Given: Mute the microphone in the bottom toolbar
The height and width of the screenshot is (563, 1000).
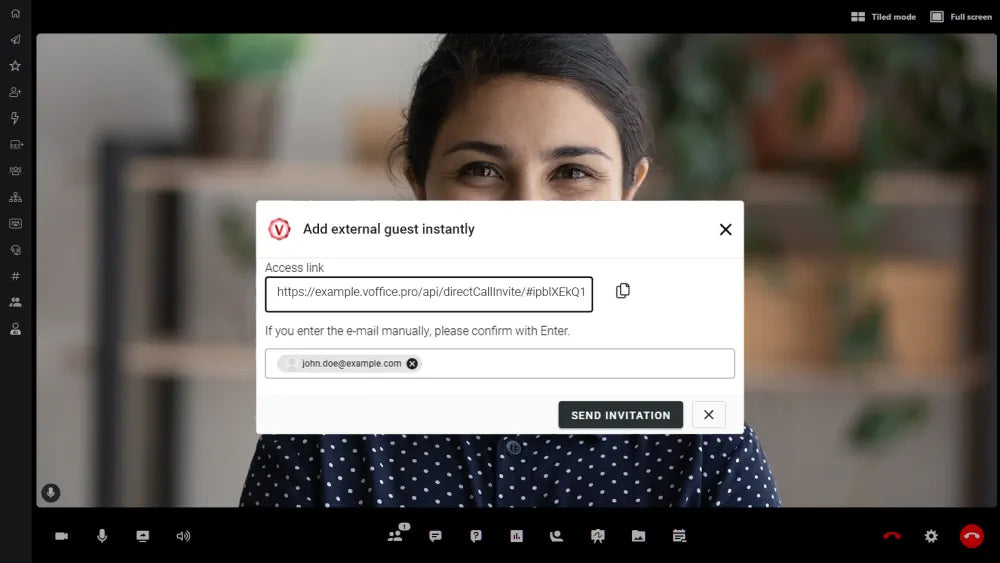Looking at the screenshot, I should (102, 536).
